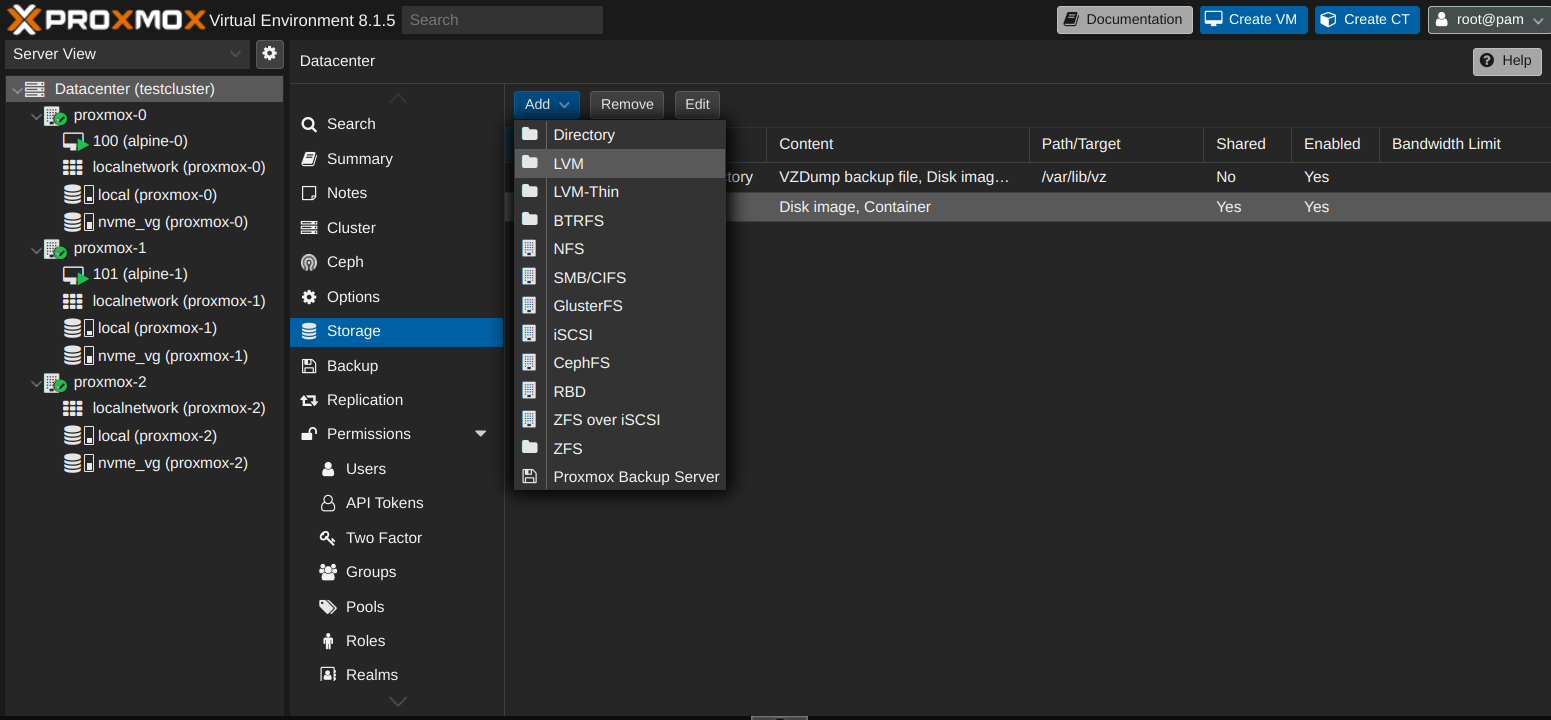Click inside the top Search field
This screenshot has height=720, width=1551.
[x=501, y=19]
